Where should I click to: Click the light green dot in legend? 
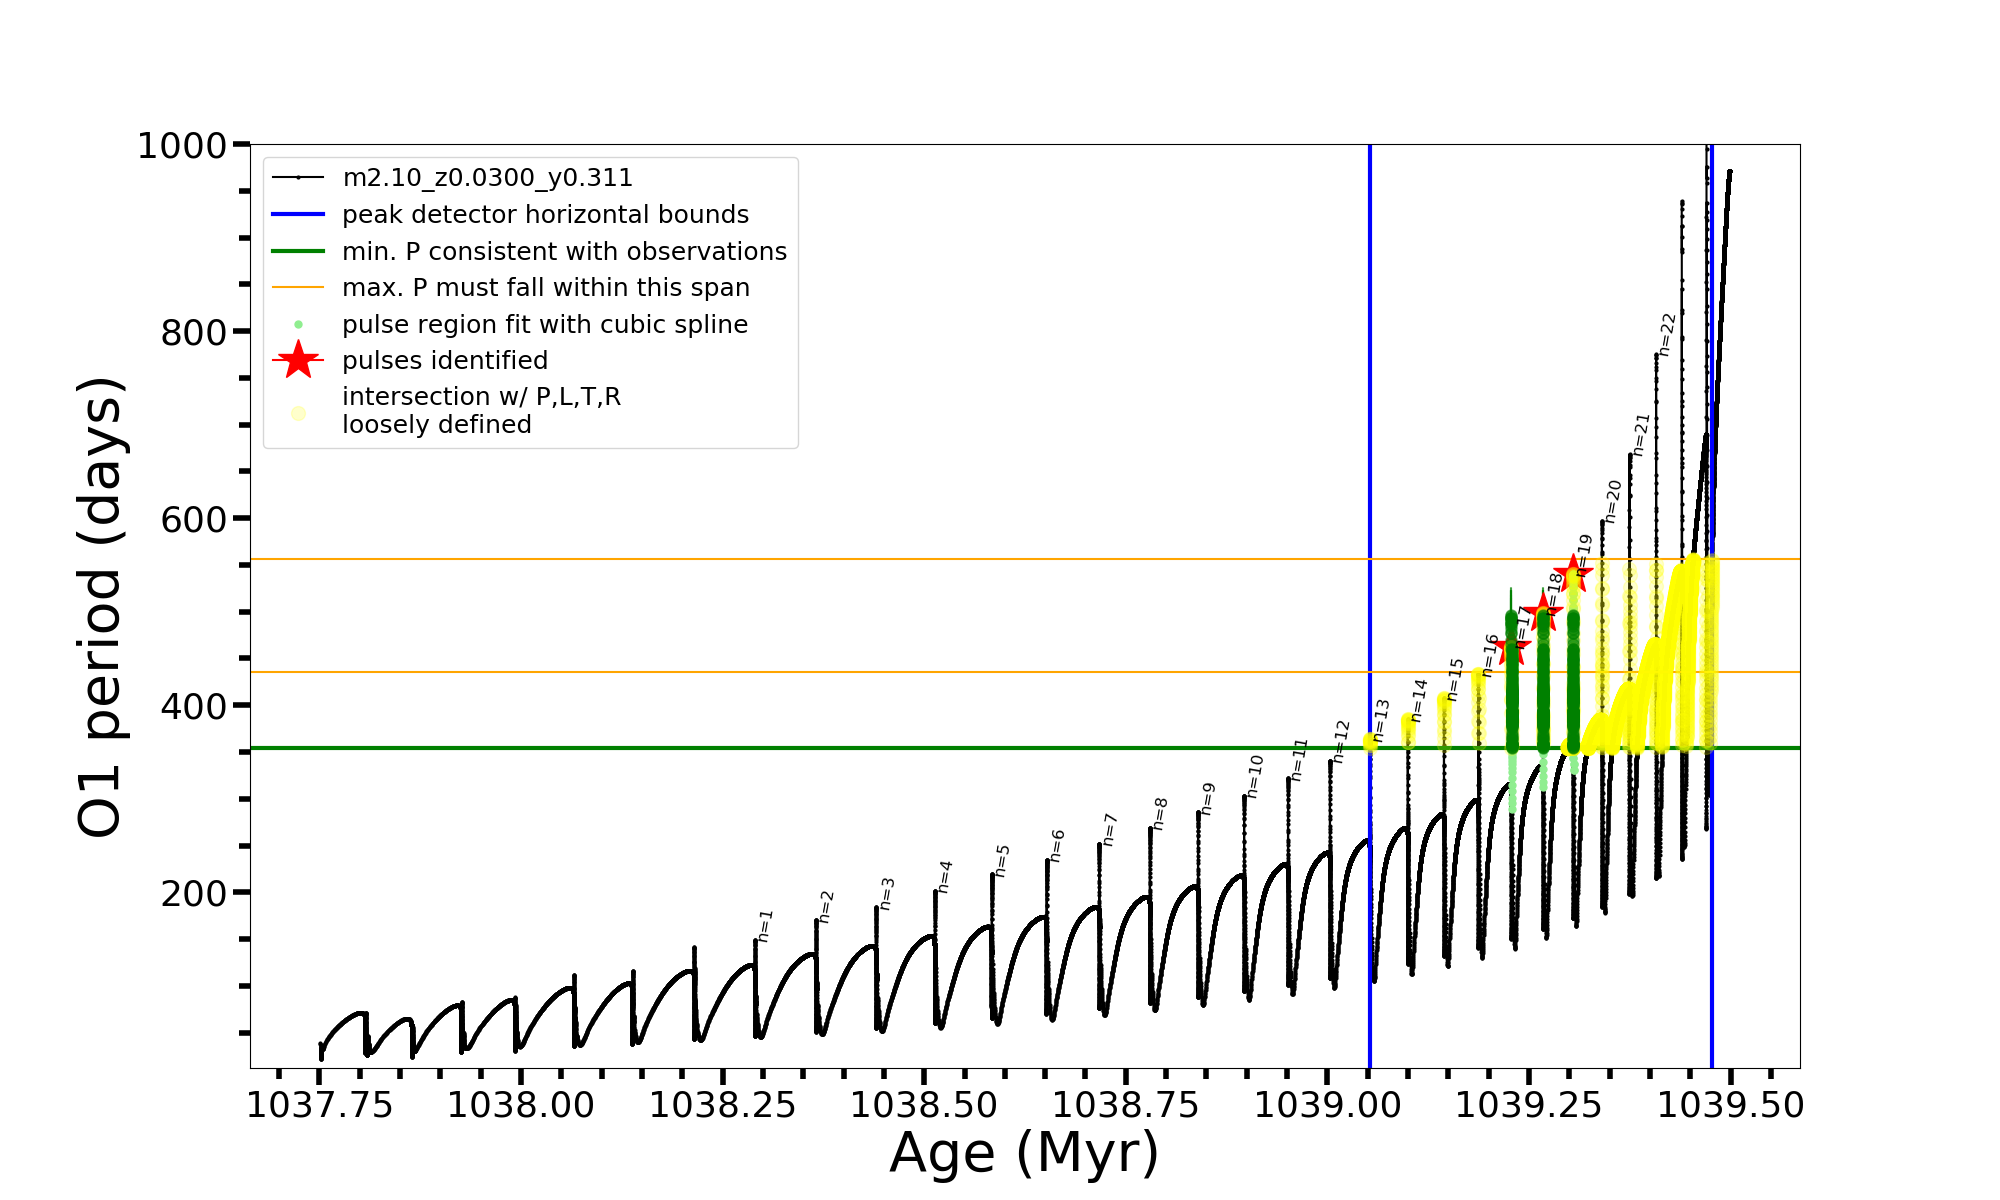pos(298,325)
